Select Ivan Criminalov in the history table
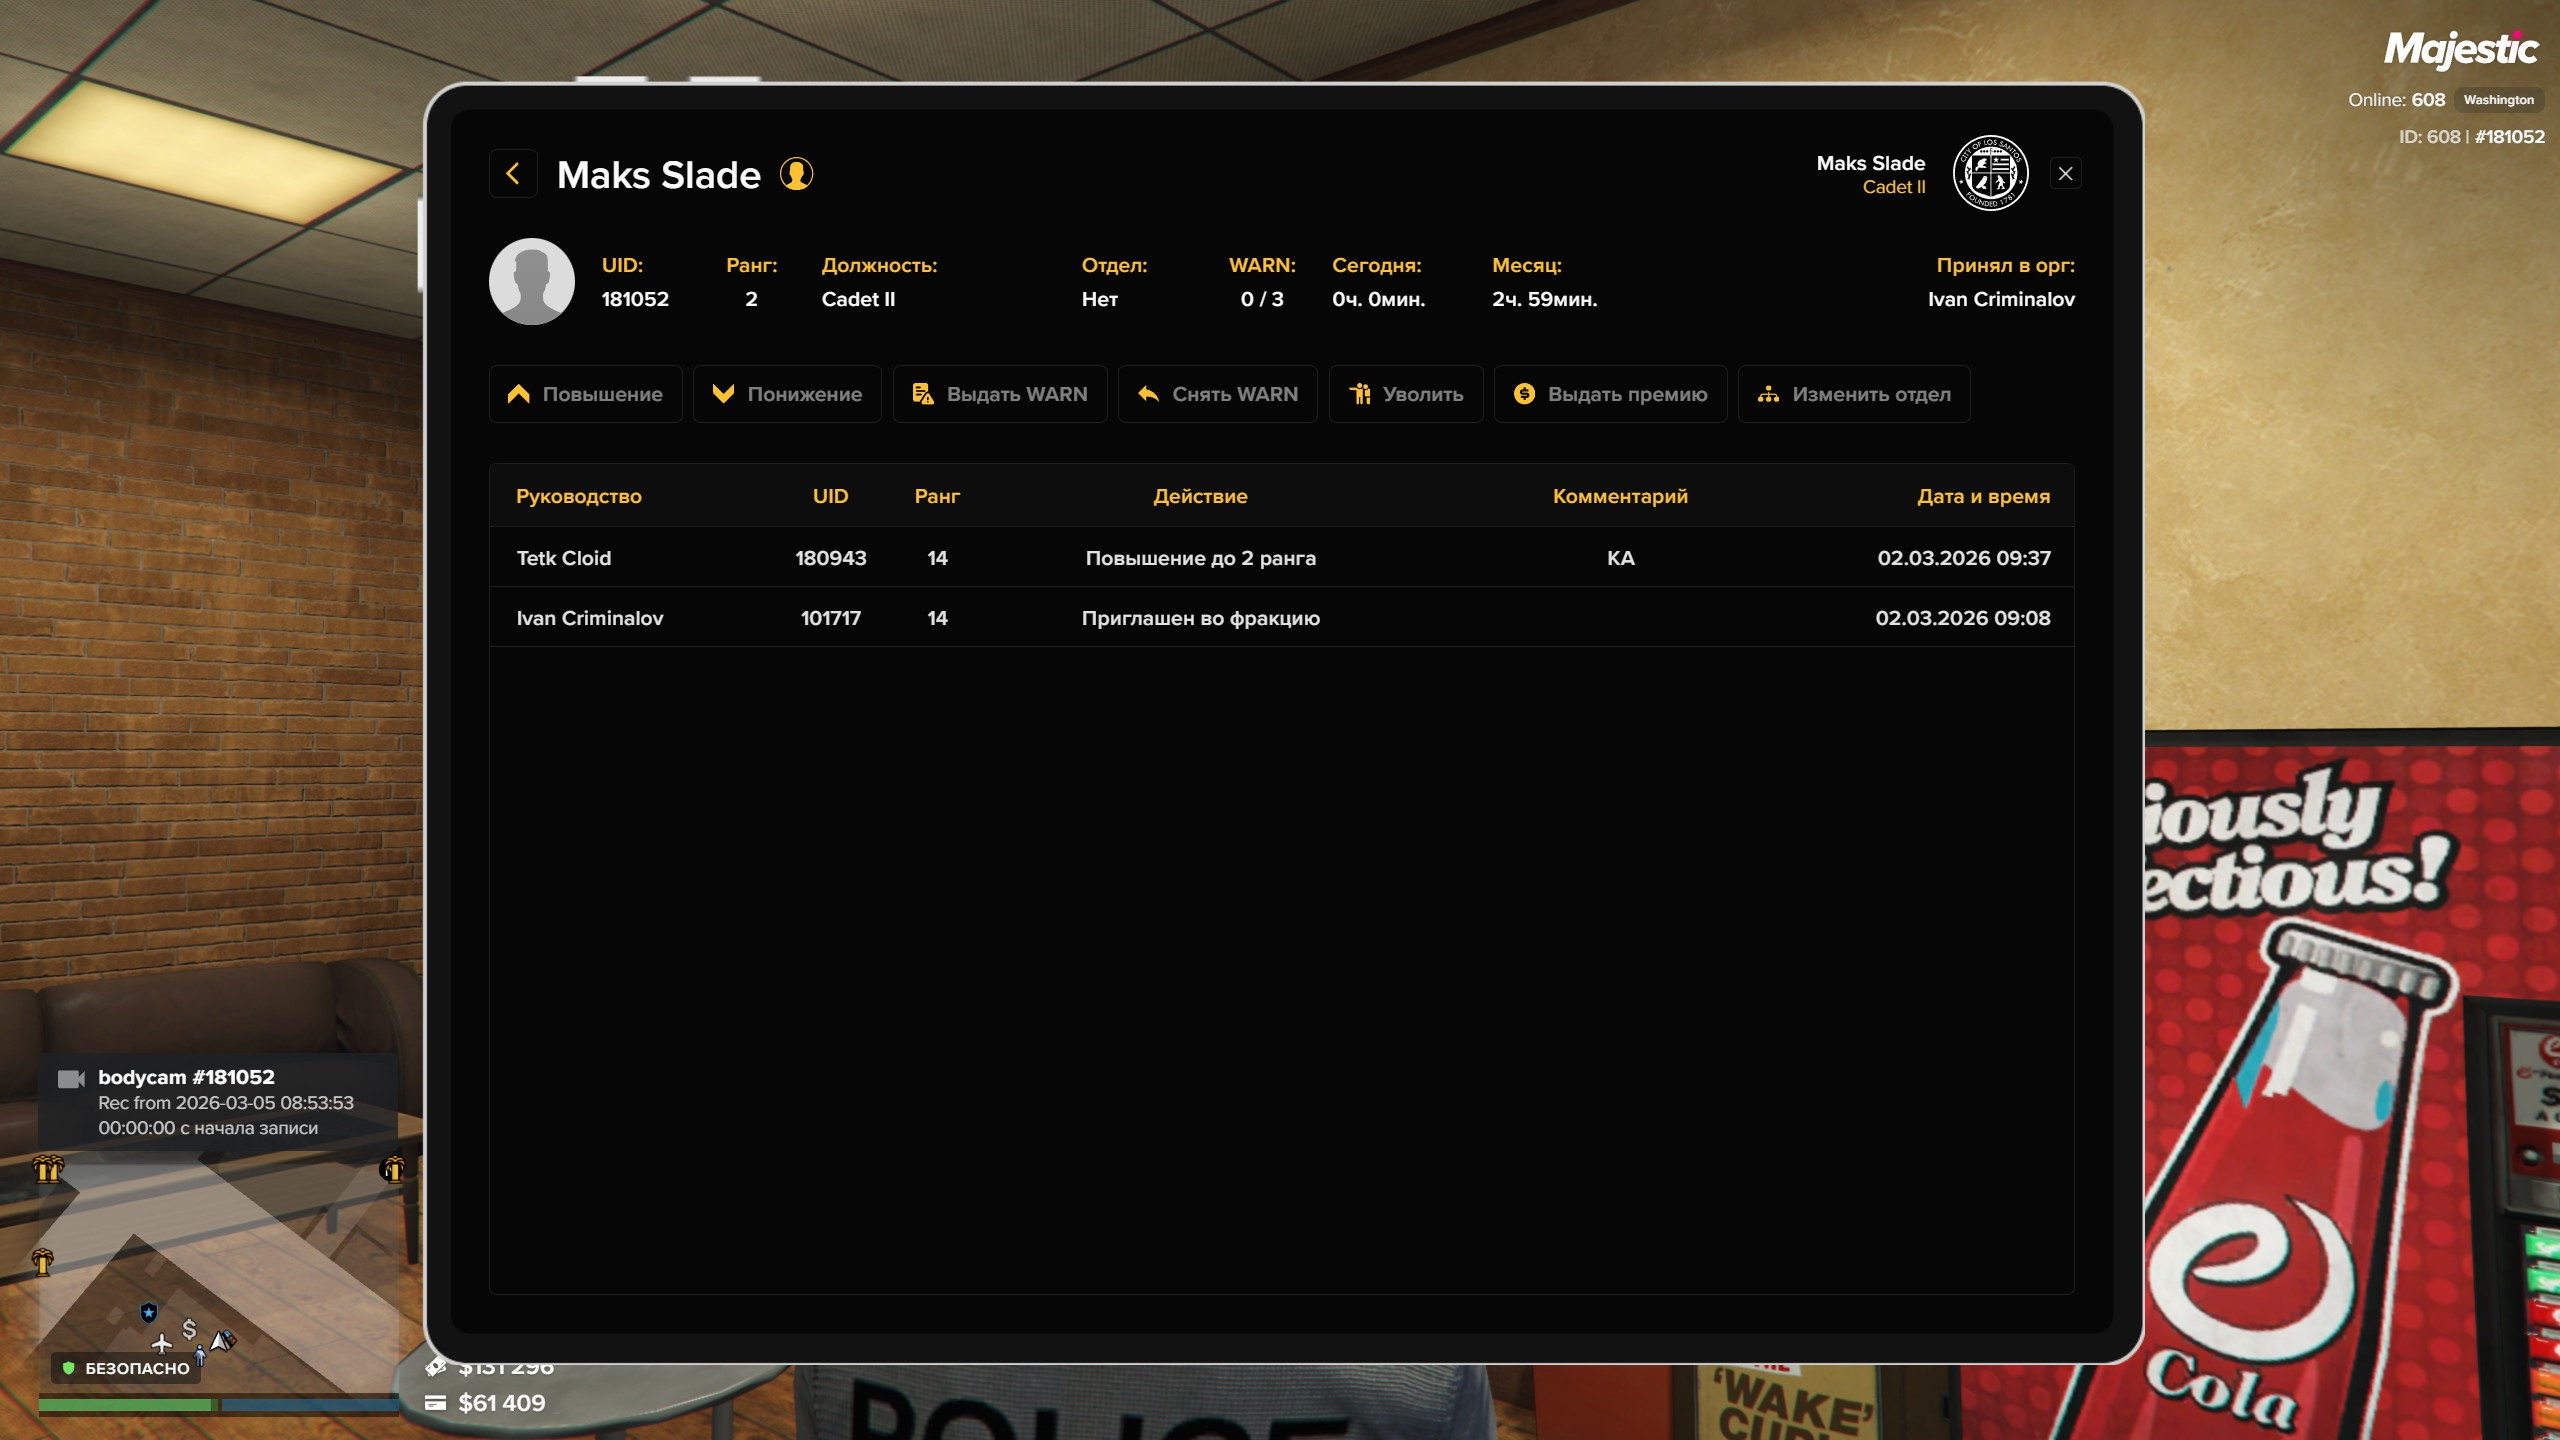Image resolution: width=2560 pixels, height=1440 pixels. (x=590, y=618)
